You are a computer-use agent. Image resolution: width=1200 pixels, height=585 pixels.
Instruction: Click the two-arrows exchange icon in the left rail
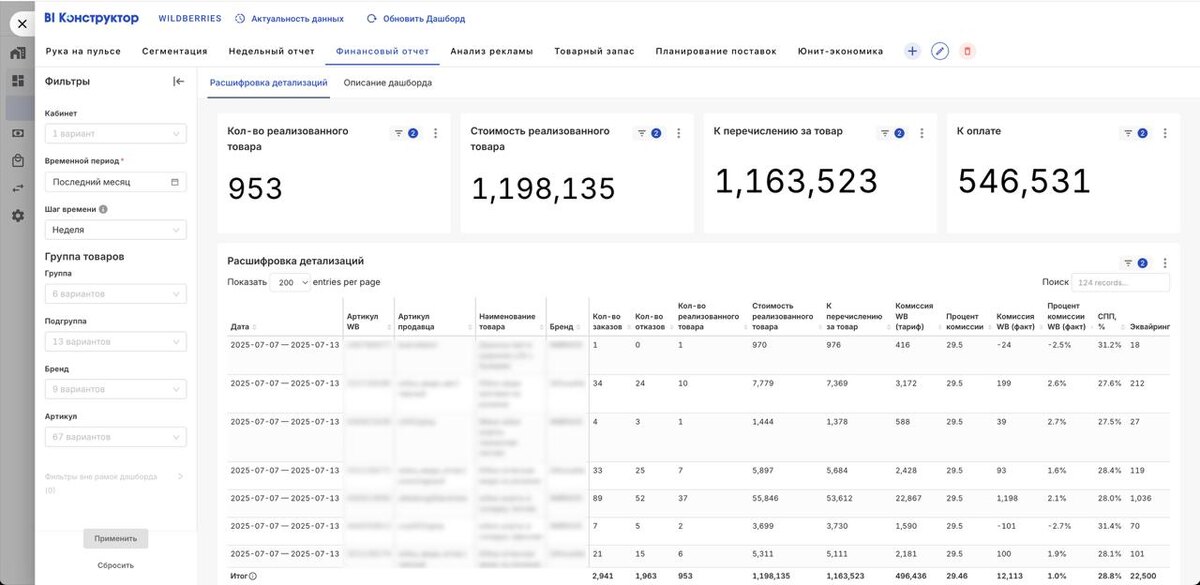(x=18, y=188)
